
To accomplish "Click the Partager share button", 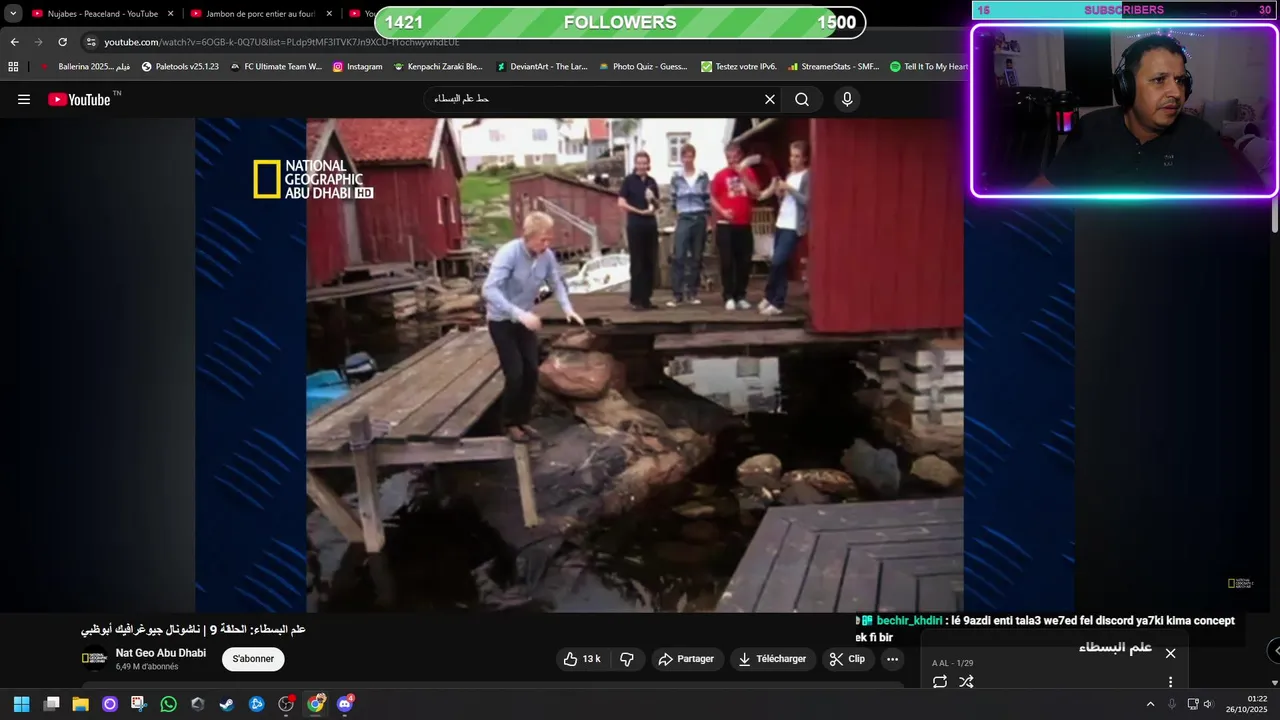I will 687,659.
